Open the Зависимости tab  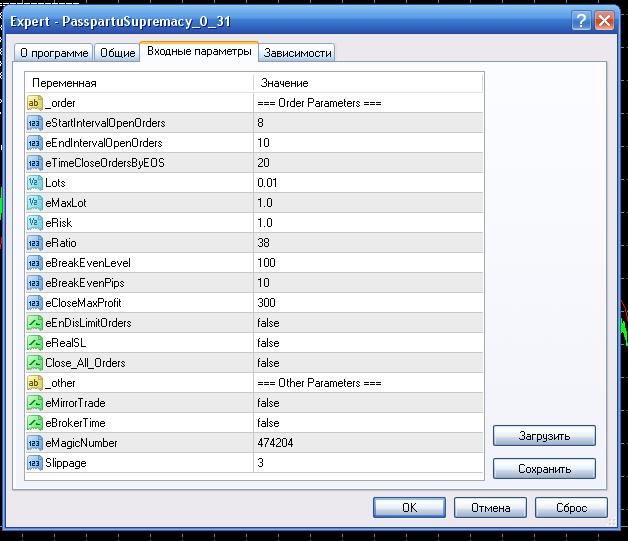(x=297, y=53)
